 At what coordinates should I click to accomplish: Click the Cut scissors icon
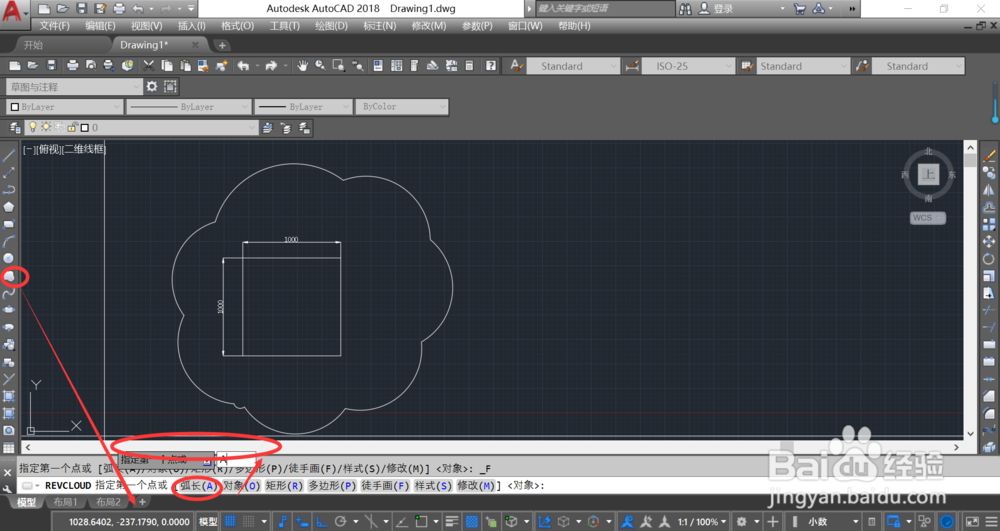pyautogui.click(x=149, y=66)
